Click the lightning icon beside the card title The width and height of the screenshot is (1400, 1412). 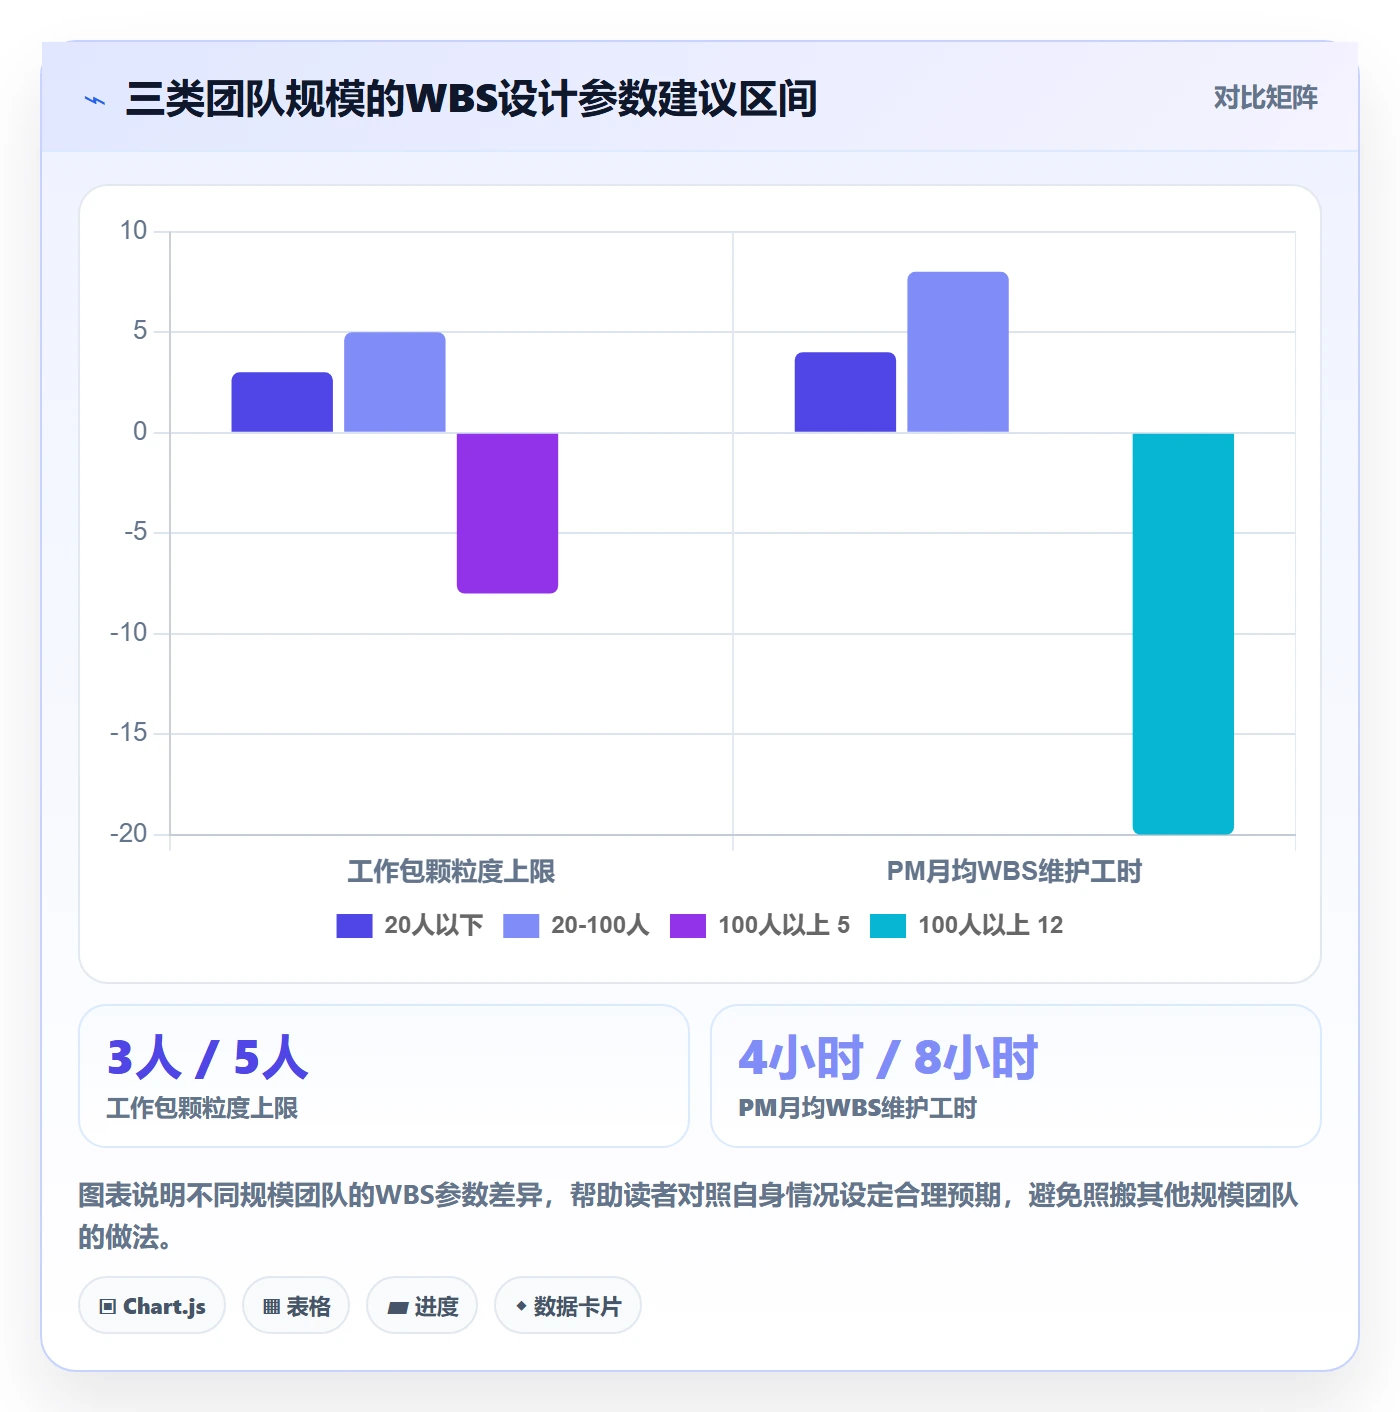(95, 100)
